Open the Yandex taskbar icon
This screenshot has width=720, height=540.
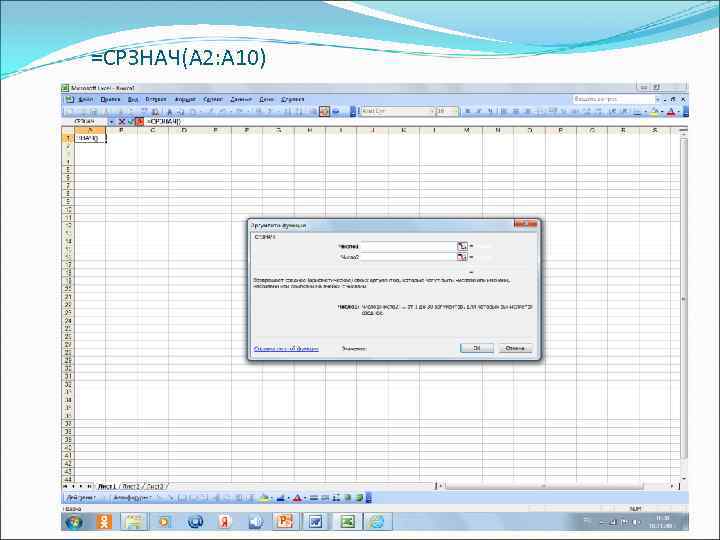[225, 522]
